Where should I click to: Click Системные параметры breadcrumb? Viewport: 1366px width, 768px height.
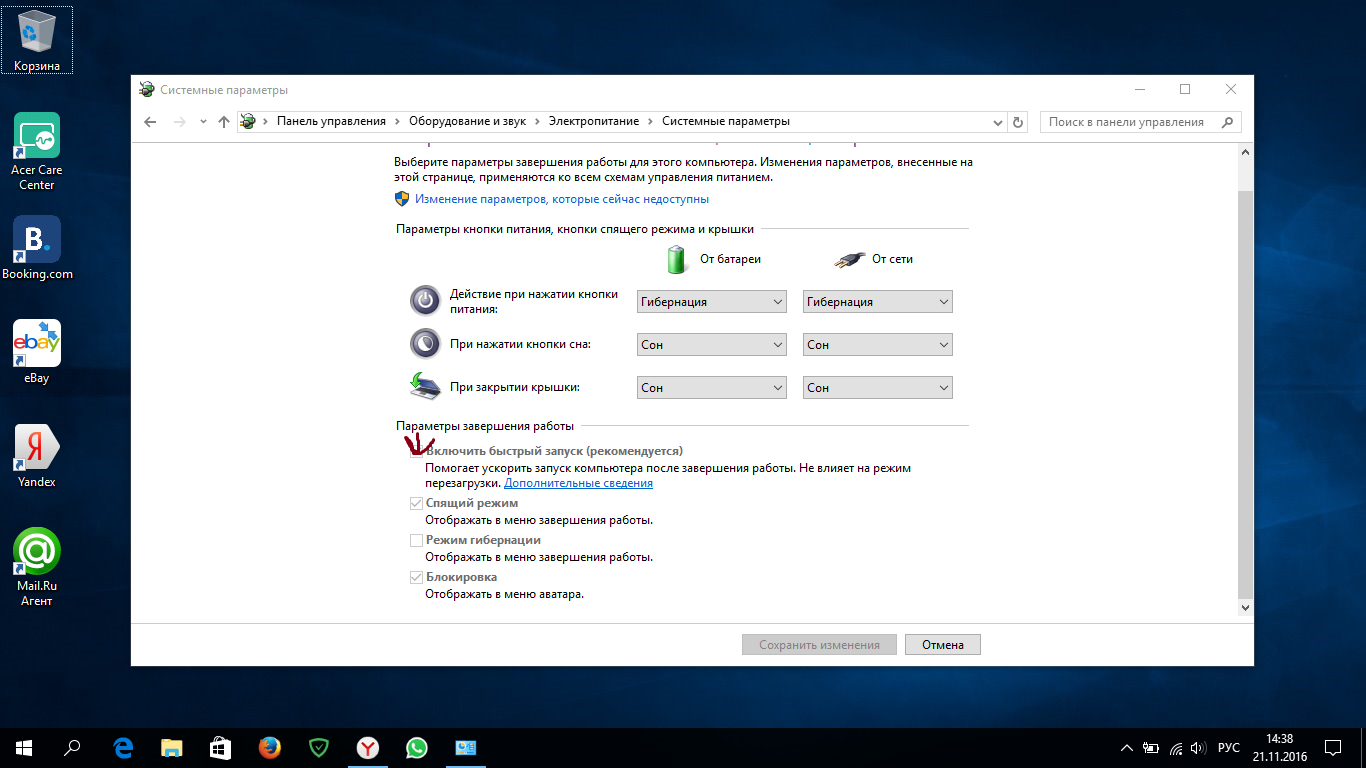pyautogui.click(x=726, y=122)
